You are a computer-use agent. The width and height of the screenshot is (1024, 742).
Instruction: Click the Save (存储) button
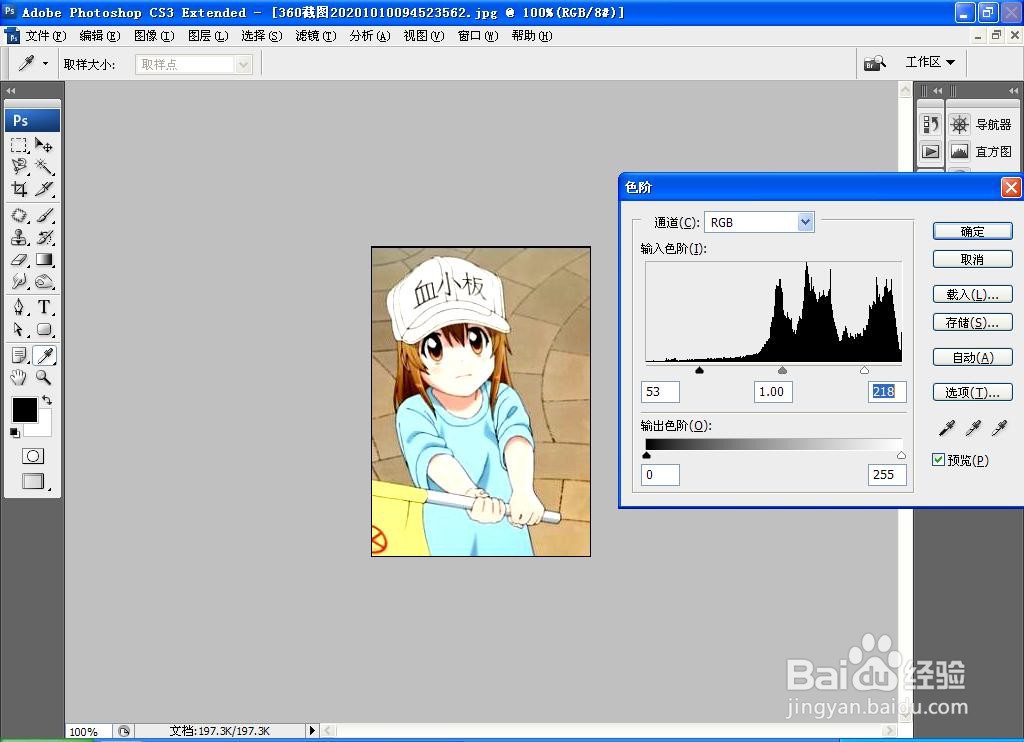pos(972,322)
